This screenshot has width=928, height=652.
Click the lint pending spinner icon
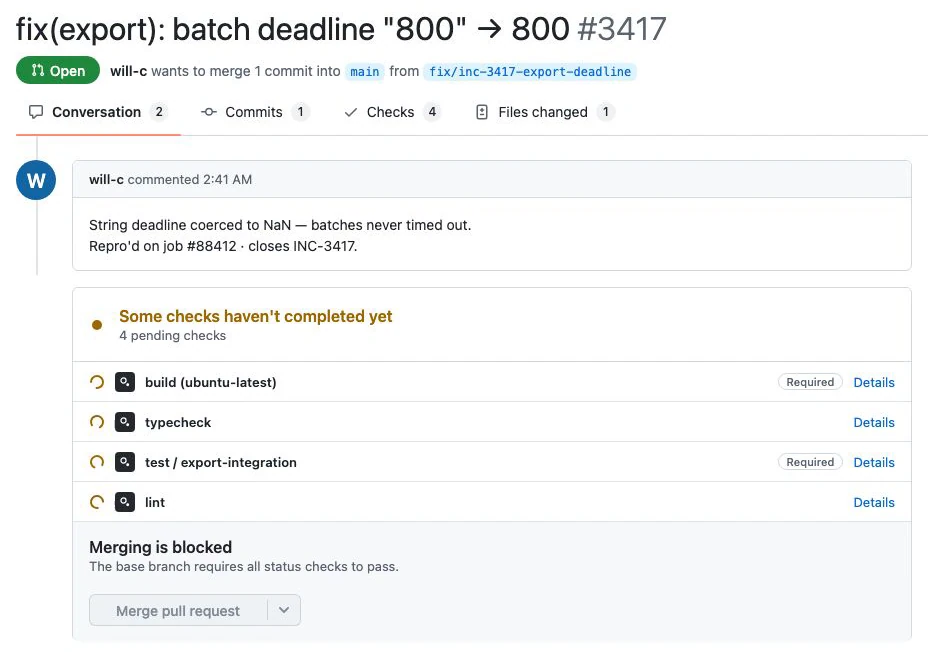tap(97, 502)
